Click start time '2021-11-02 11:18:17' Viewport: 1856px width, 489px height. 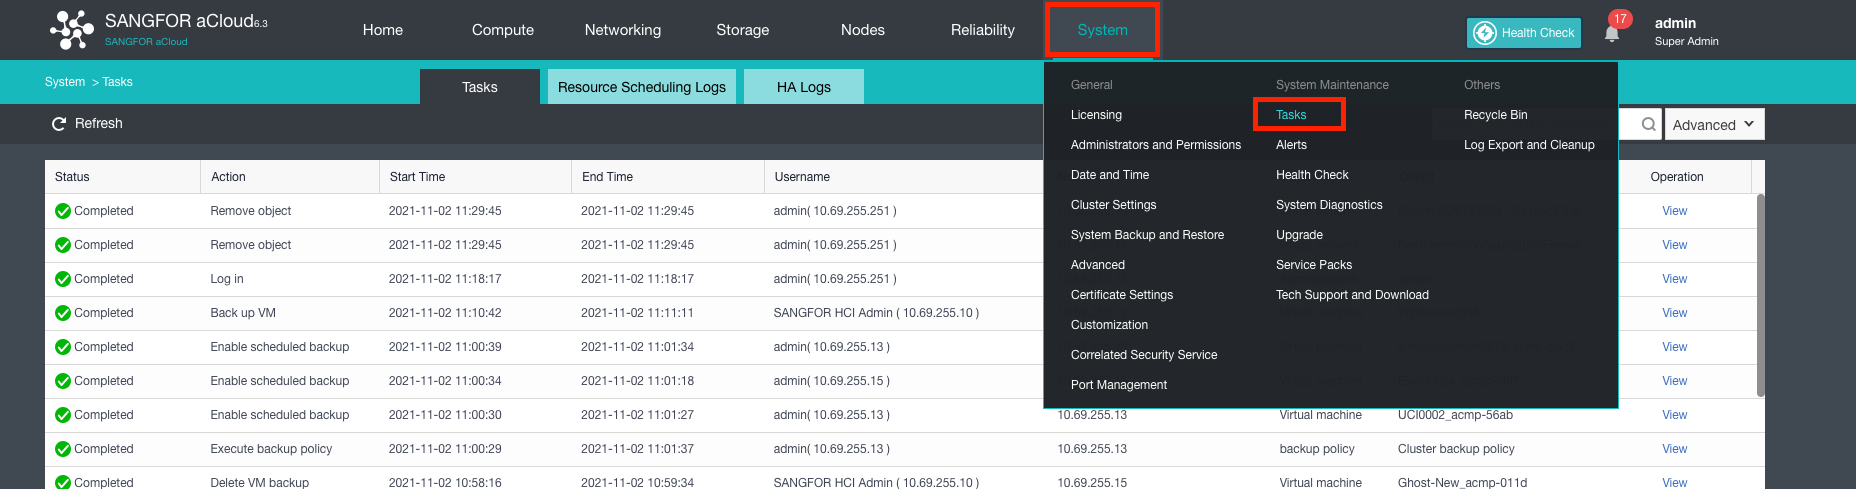click(x=445, y=279)
